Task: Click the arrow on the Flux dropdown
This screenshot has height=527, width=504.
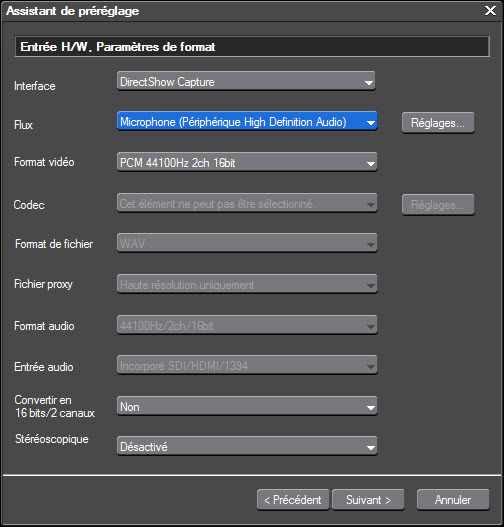Action: click(x=371, y=123)
